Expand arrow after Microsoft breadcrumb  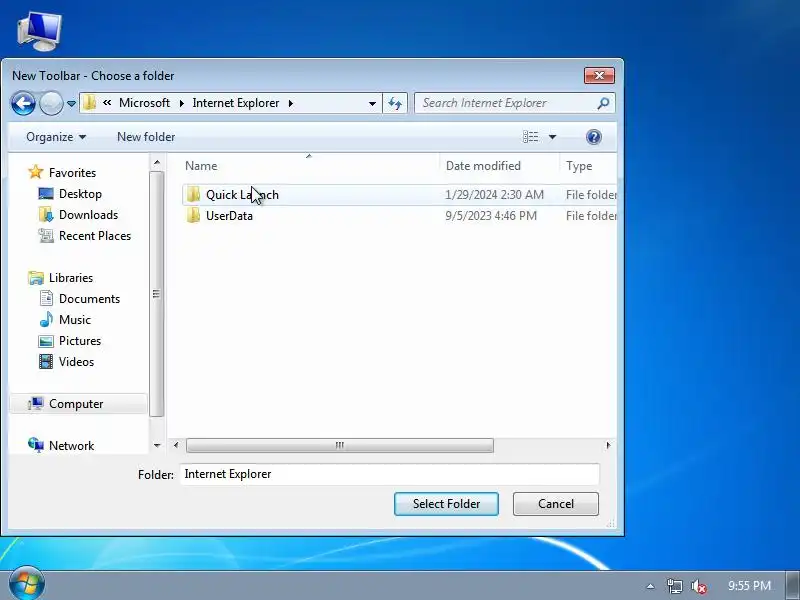tap(182, 103)
